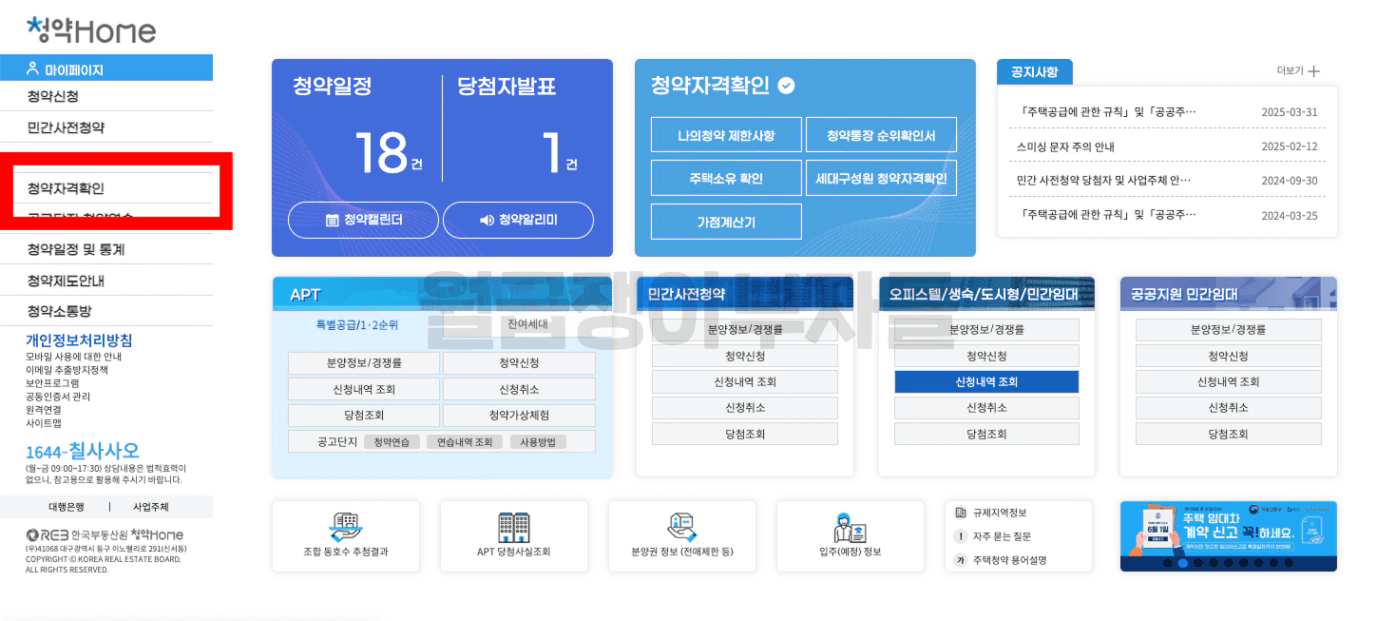Screen dimensions: 1377x621
Task: Click 분양정보/경쟁률 under 민간사전청약 card
Action: (x=745, y=329)
